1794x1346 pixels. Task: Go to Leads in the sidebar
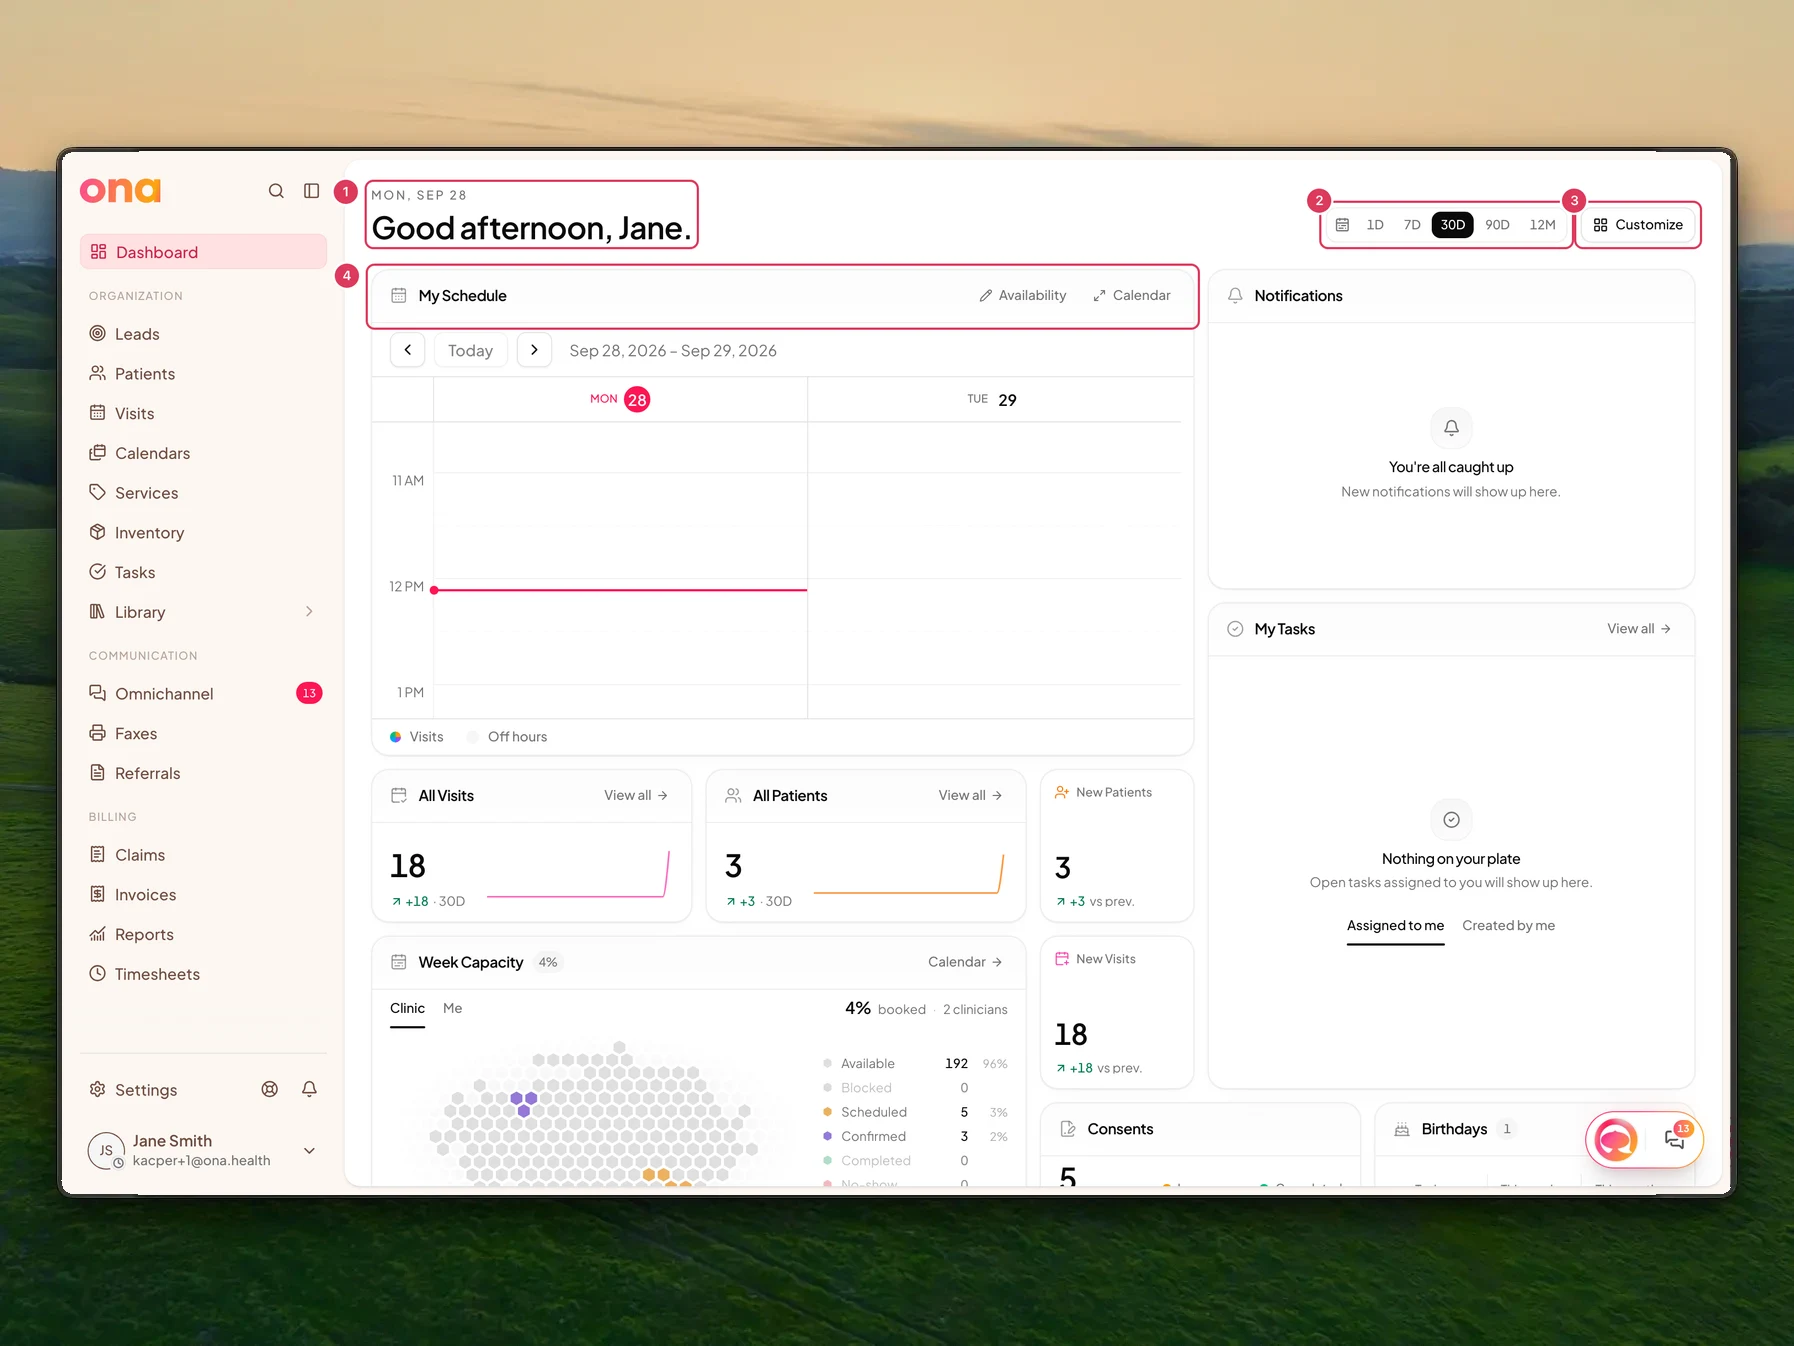pos(203,334)
